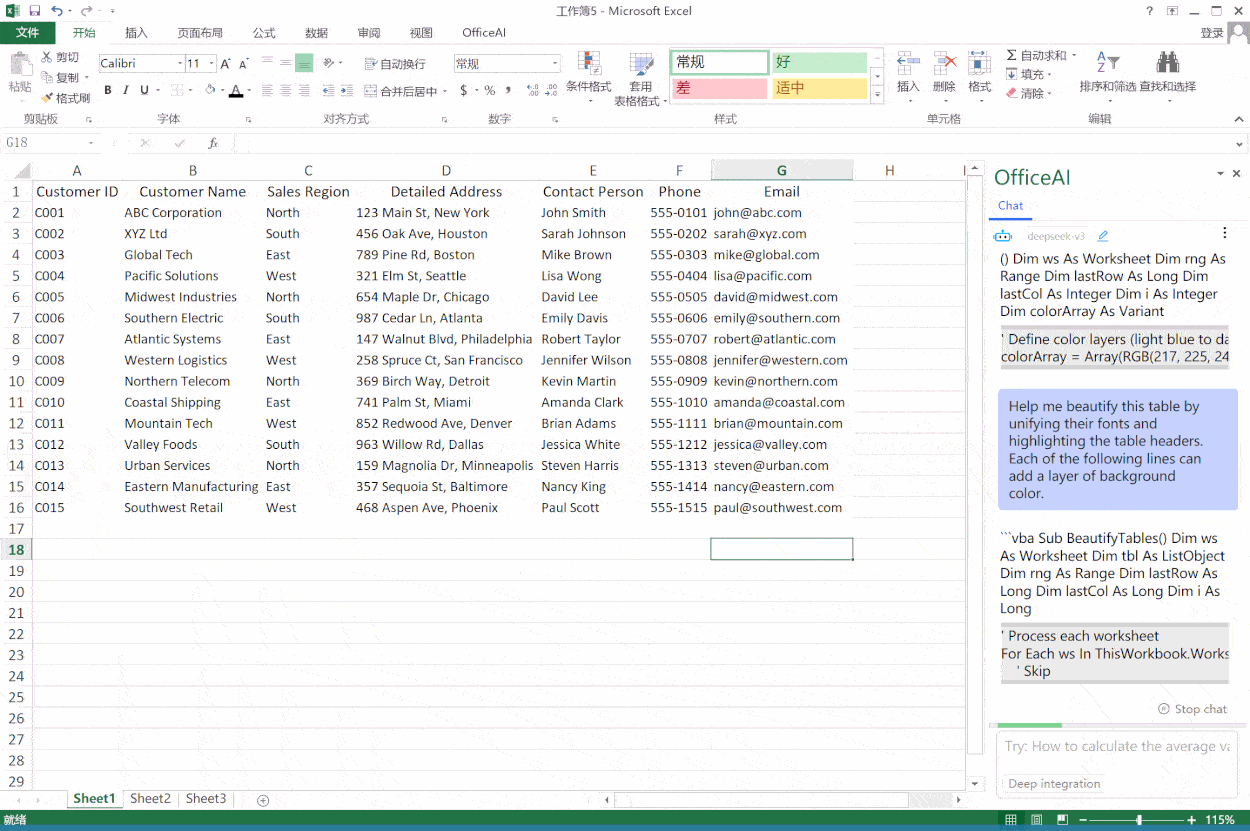Expand the number format 常规 combo box
The width and height of the screenshot is (1250, 831).
[555, 64]
